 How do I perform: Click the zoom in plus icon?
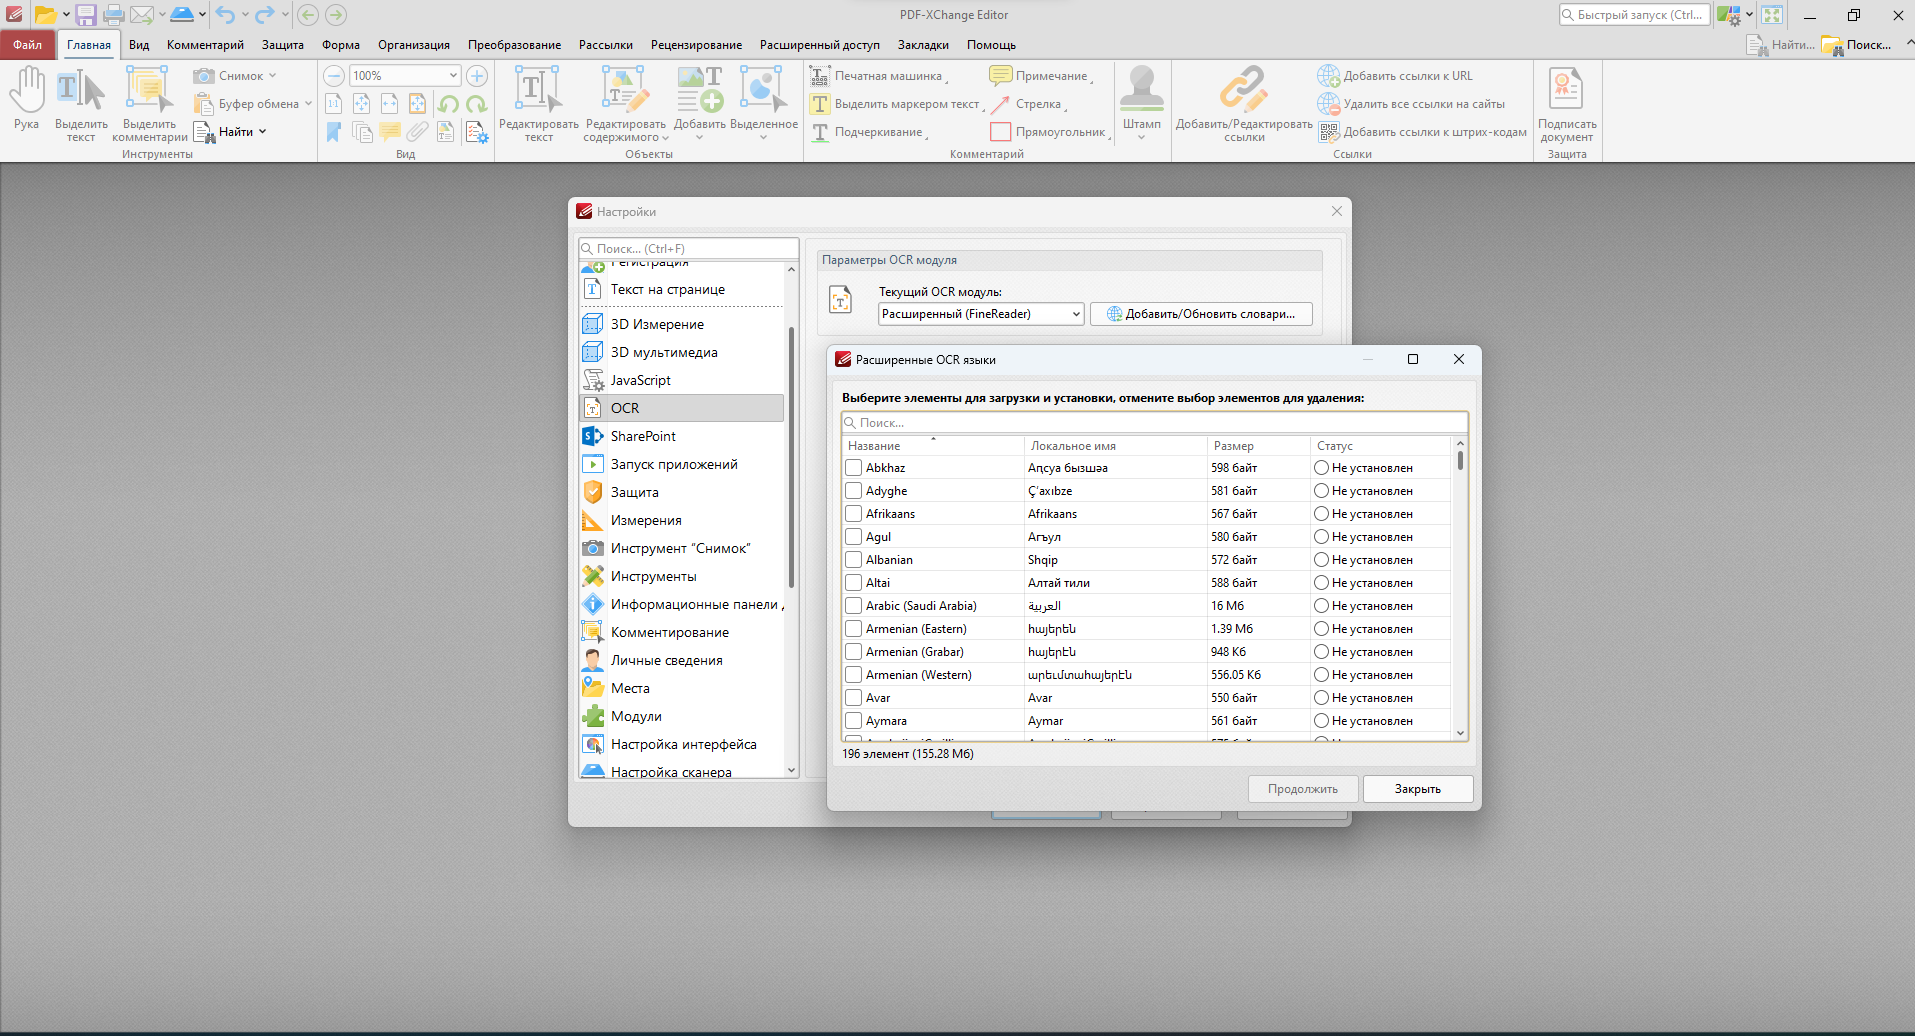tap(477, 76)
